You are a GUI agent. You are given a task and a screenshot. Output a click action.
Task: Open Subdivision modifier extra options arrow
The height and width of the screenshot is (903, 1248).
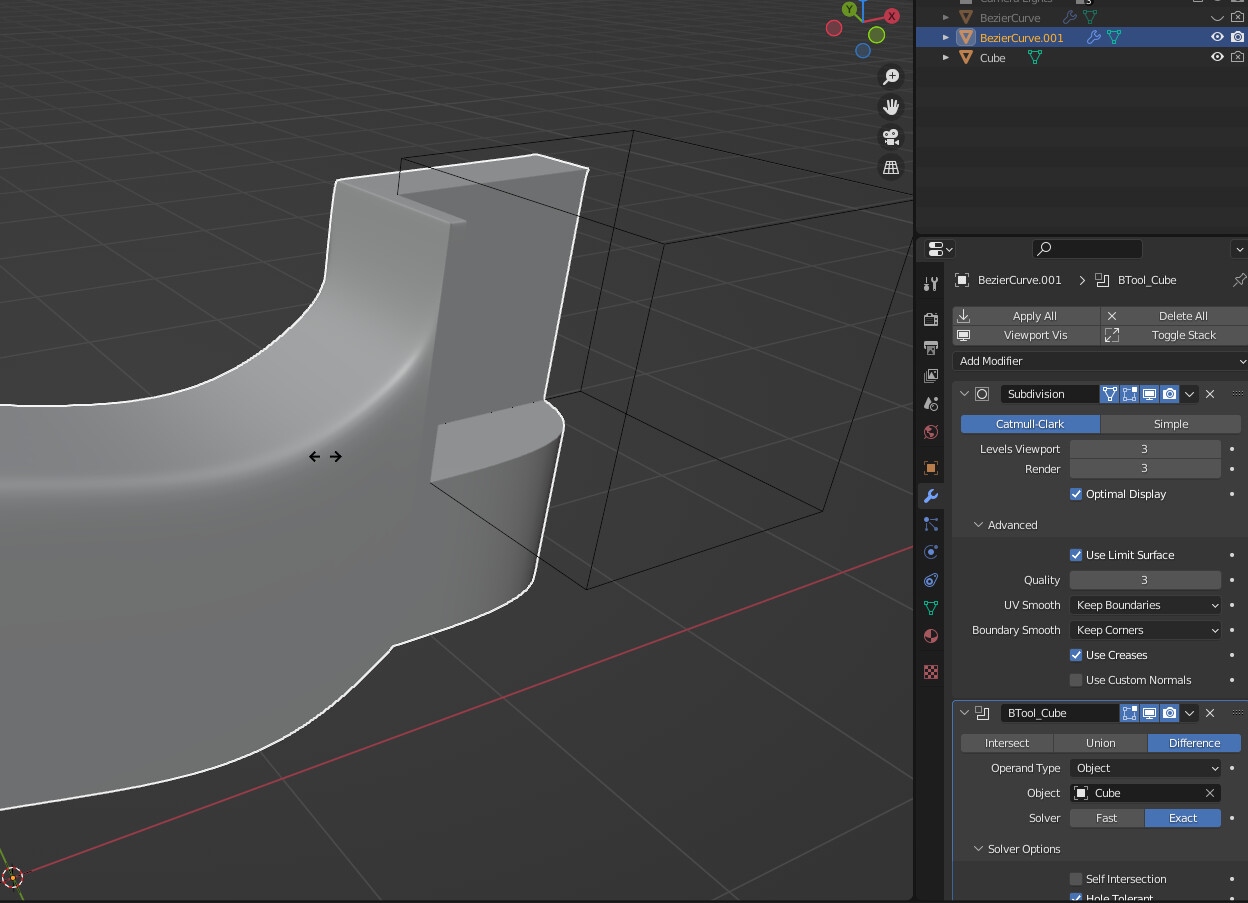(1190, 394)
